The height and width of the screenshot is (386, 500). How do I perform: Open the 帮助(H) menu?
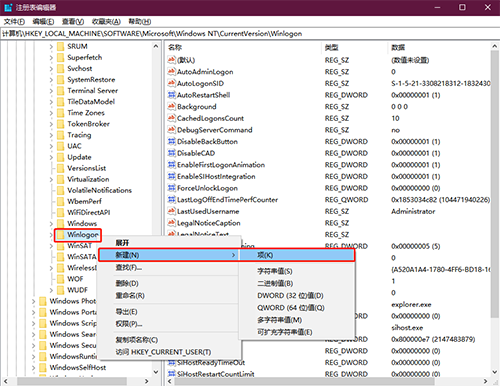tap(140, 22)
